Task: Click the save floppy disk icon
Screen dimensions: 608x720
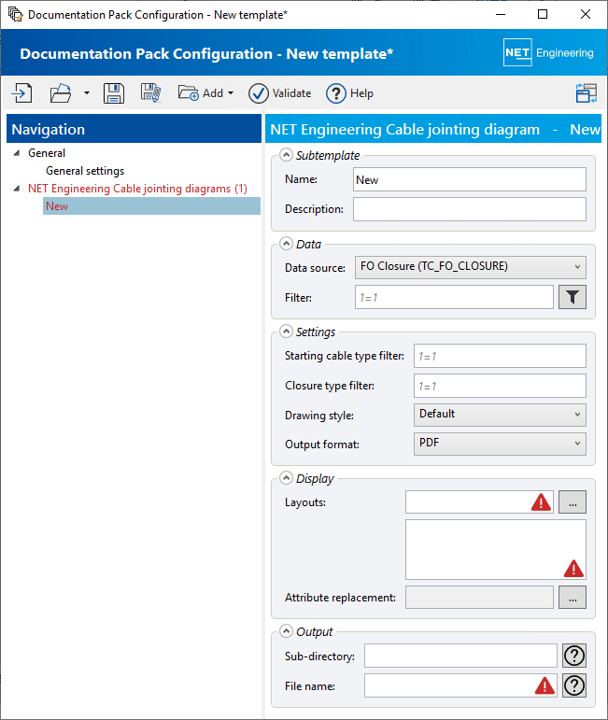Action: pyautogui.click(x=113, y=93)
